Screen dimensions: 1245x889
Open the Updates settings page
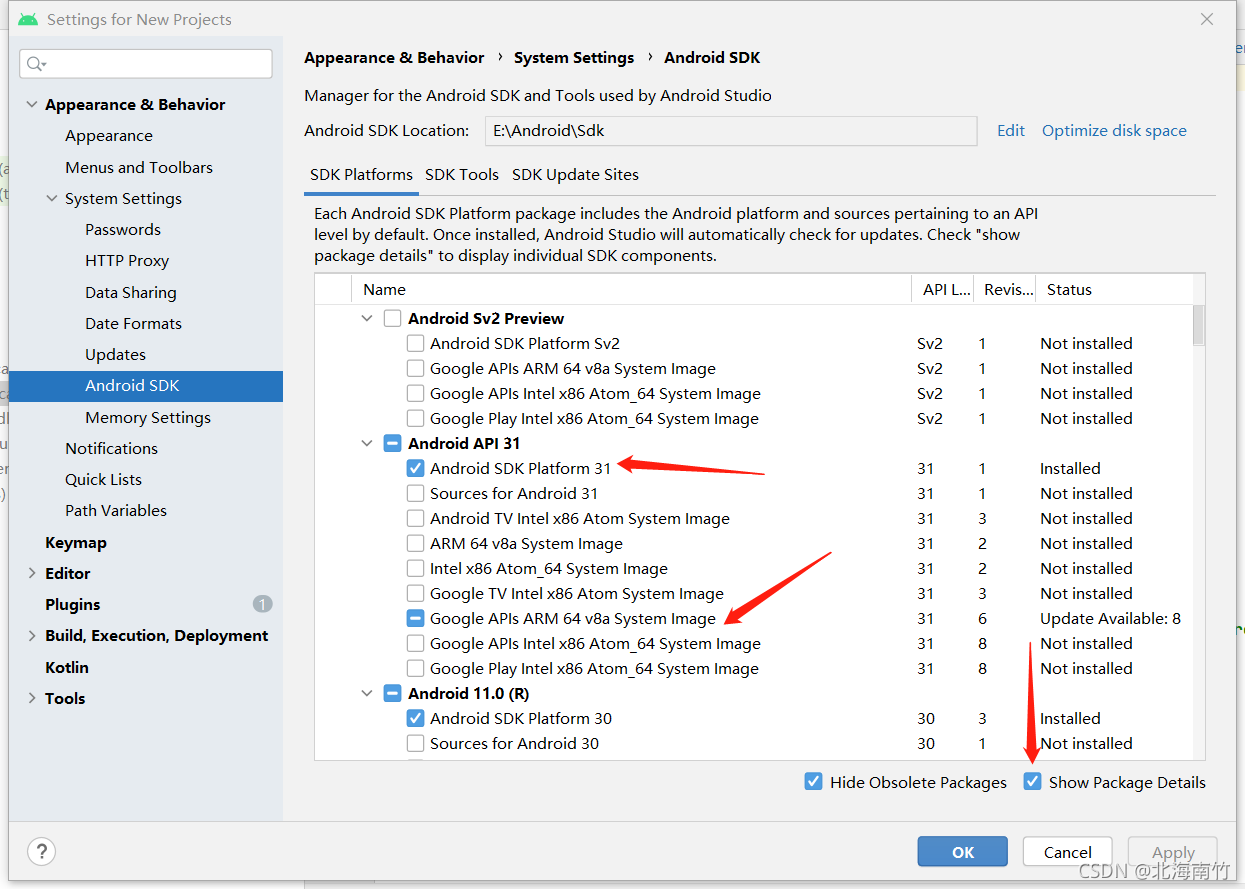tap(115, 354)
